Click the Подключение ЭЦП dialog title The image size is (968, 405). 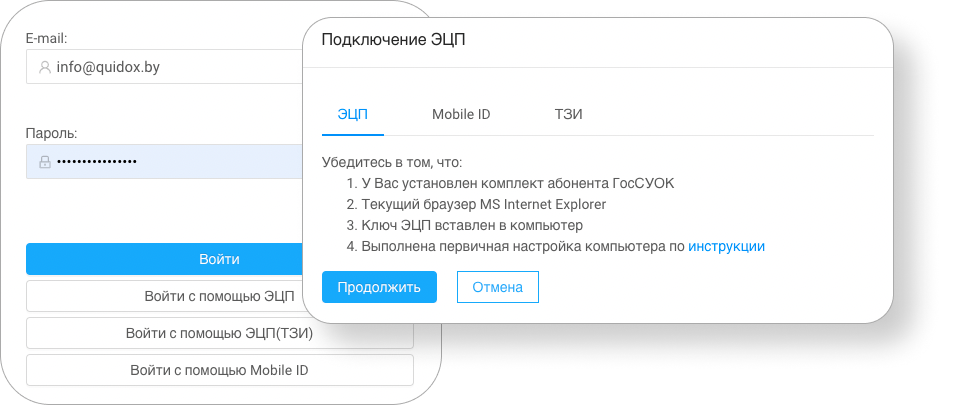(x=393, y=41)
